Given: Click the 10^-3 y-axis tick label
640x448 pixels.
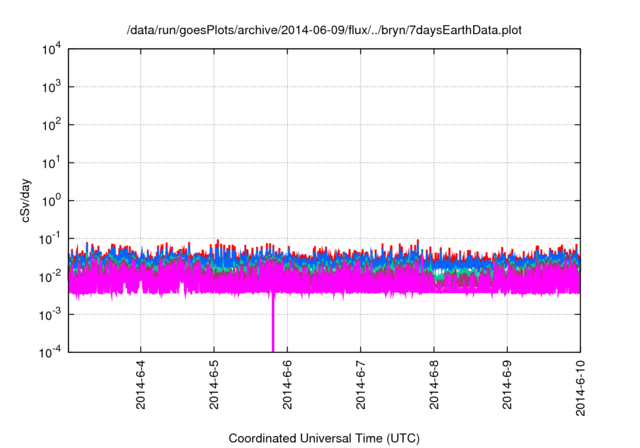Looking at the screenshot, I should 50,315.
